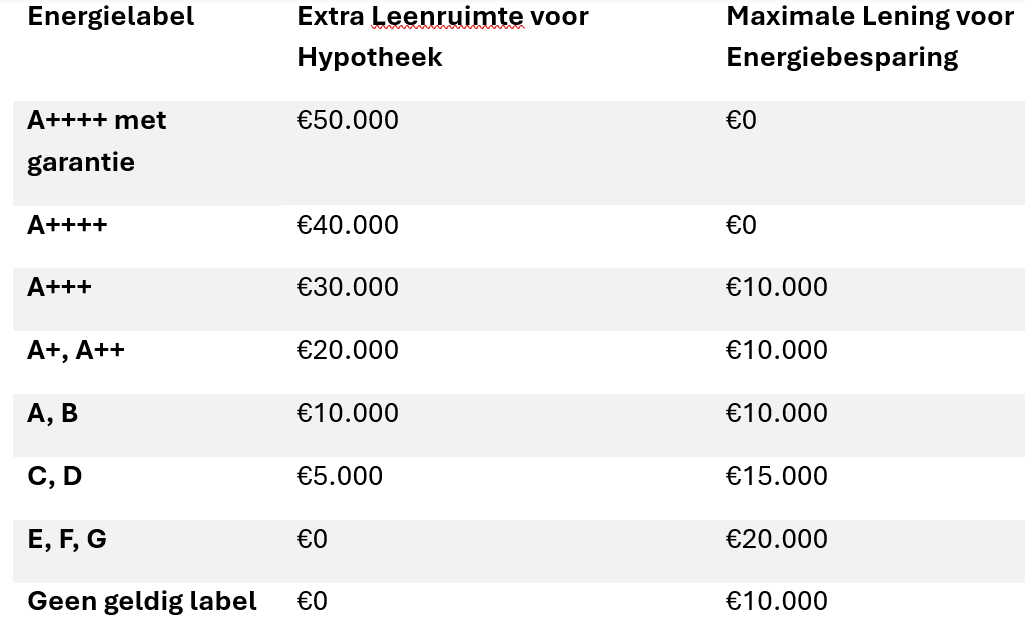Click the €40.000 cell in A++++ row
This screenshot has width=1025, height=624.
[348, 225]
